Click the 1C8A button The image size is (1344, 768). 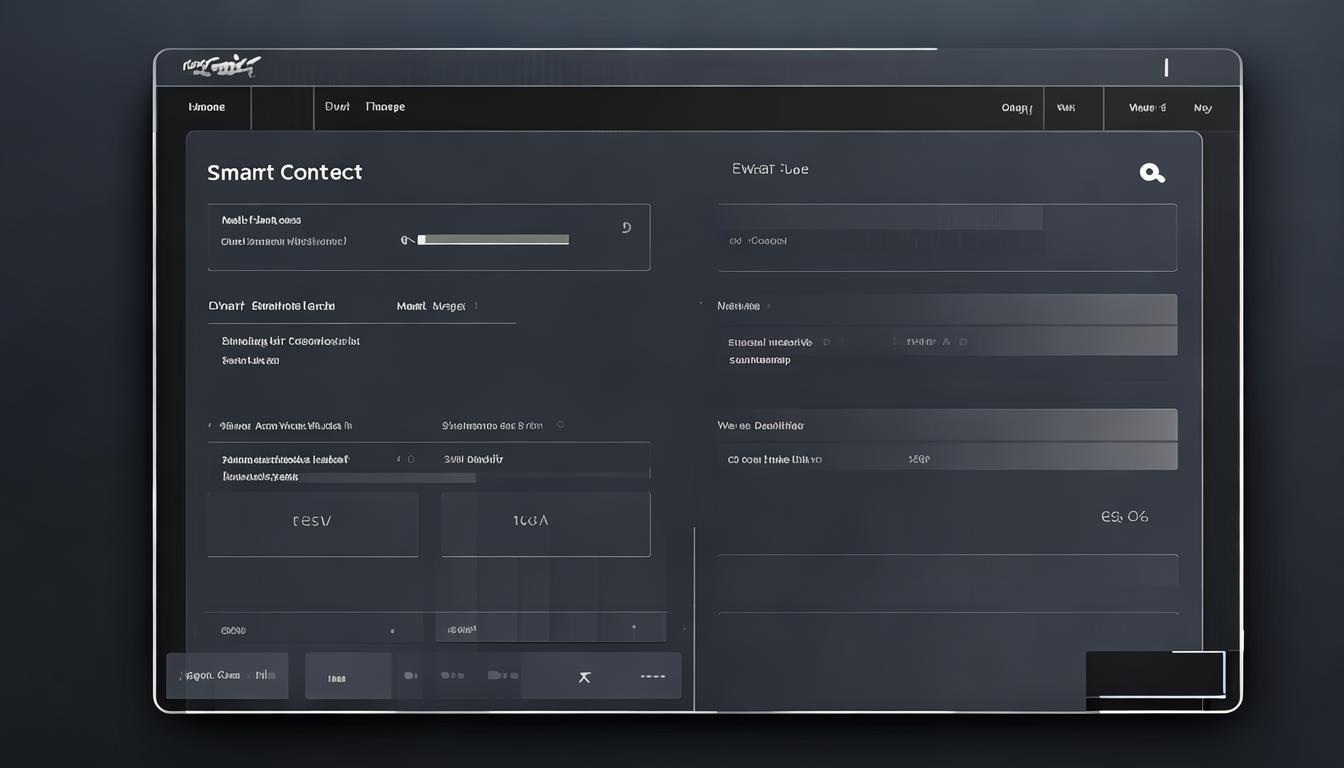(x=546, y=524)
